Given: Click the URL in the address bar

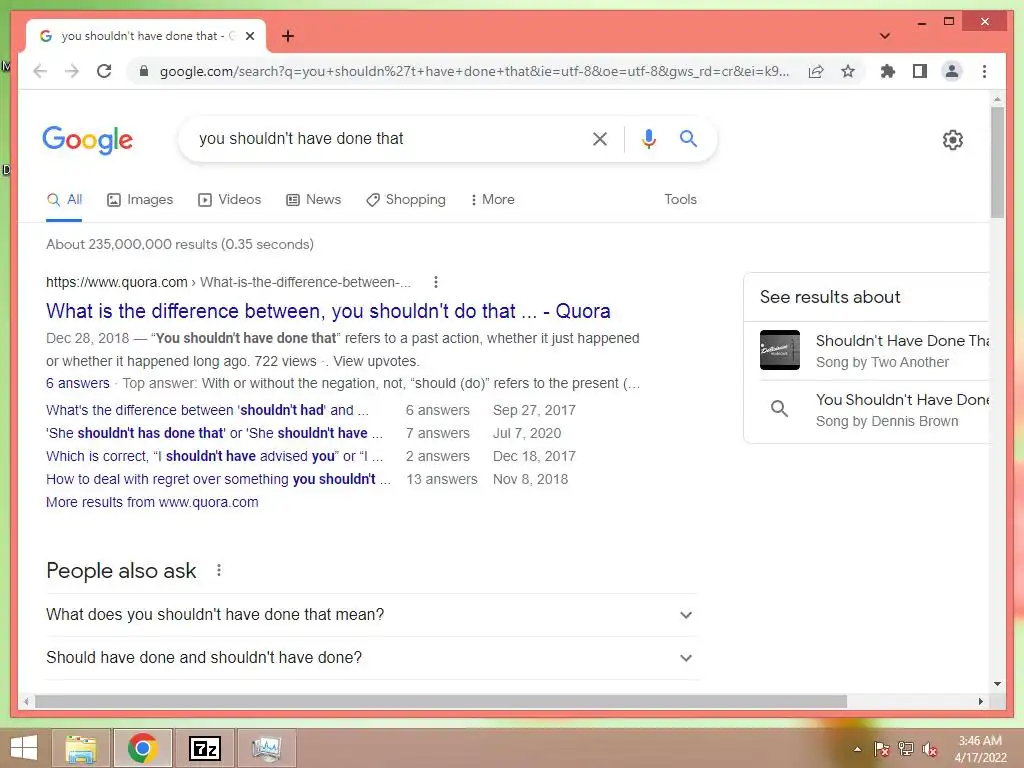Looking at the screenshot, I should click(474, 71).
